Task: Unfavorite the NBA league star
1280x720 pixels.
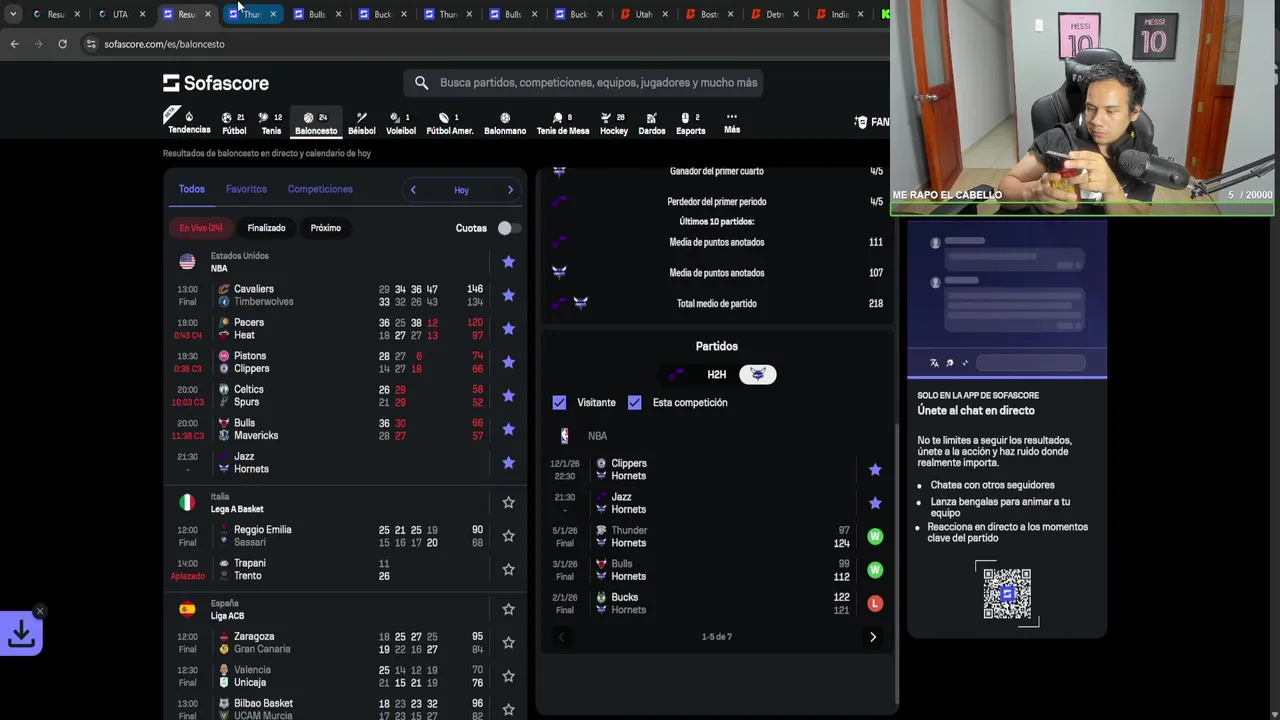Action: point(508,262)
